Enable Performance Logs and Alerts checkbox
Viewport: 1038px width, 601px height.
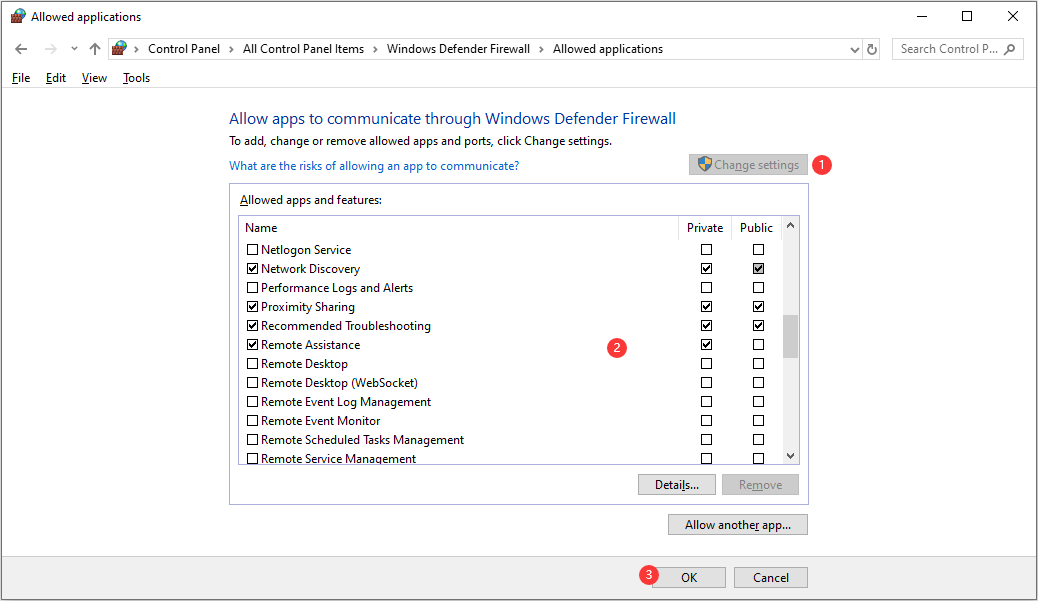252,288
